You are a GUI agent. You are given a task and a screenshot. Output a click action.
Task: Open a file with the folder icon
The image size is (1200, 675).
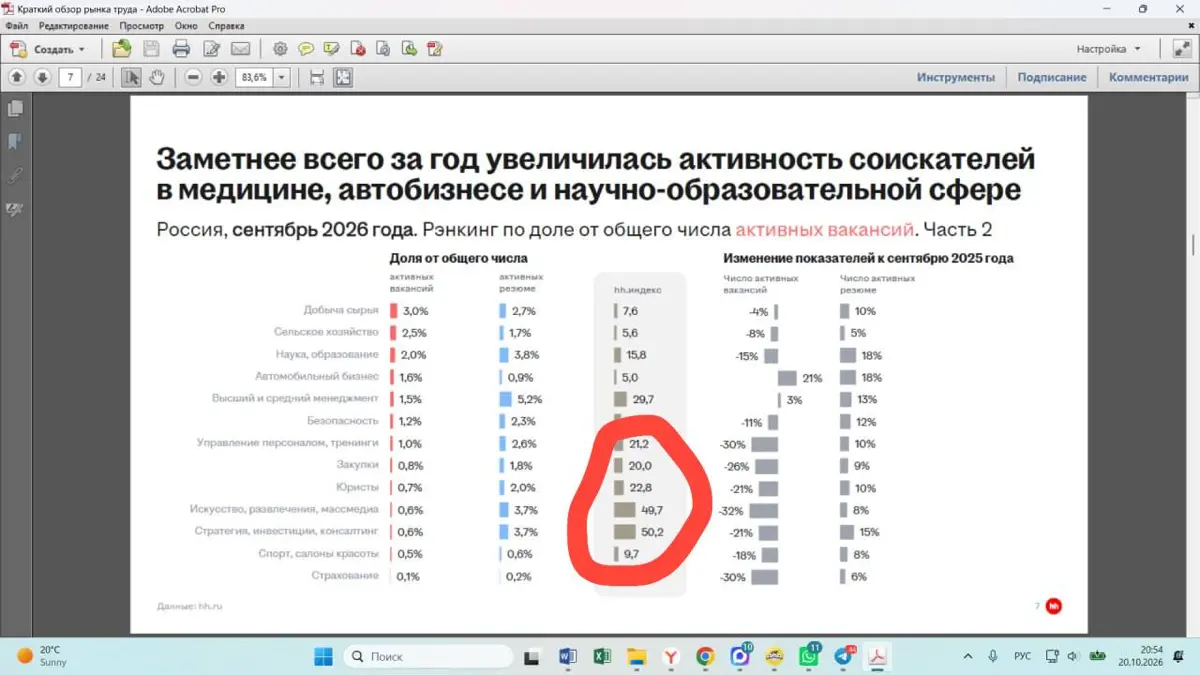pos(121,48)
